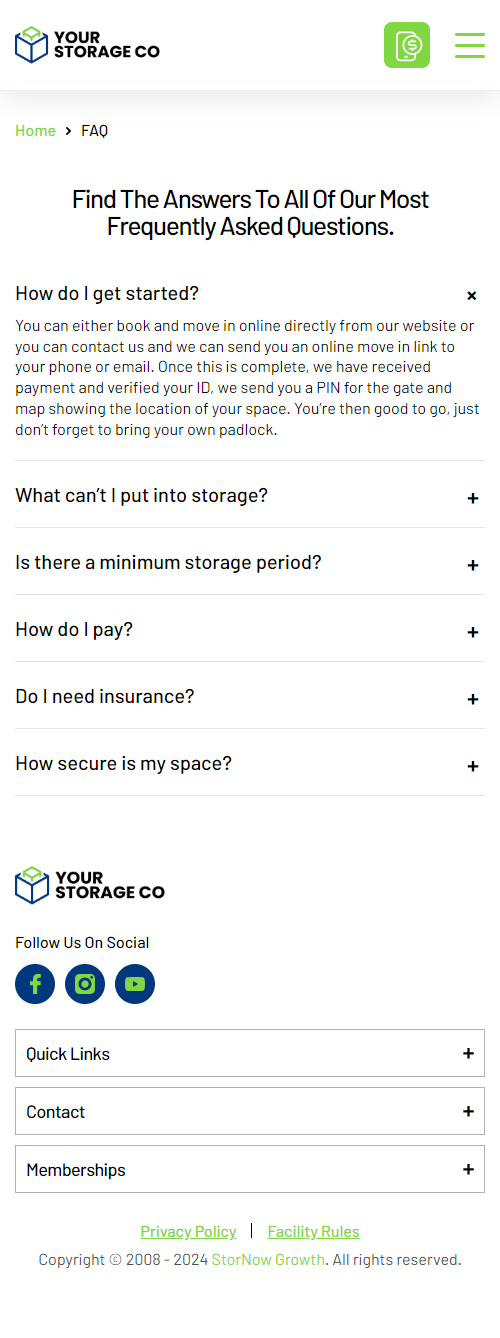Follow the StorNow Growth copyright link
The image size is (500, 1338).
click(268, 1260)
